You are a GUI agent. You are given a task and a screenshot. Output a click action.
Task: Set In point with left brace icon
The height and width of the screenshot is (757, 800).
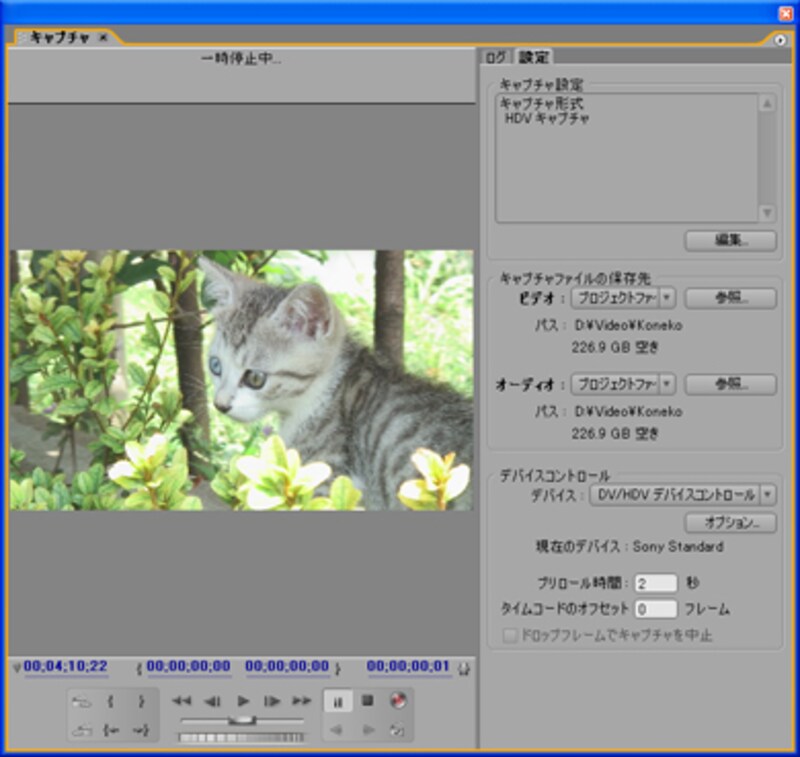click(110, 701)
